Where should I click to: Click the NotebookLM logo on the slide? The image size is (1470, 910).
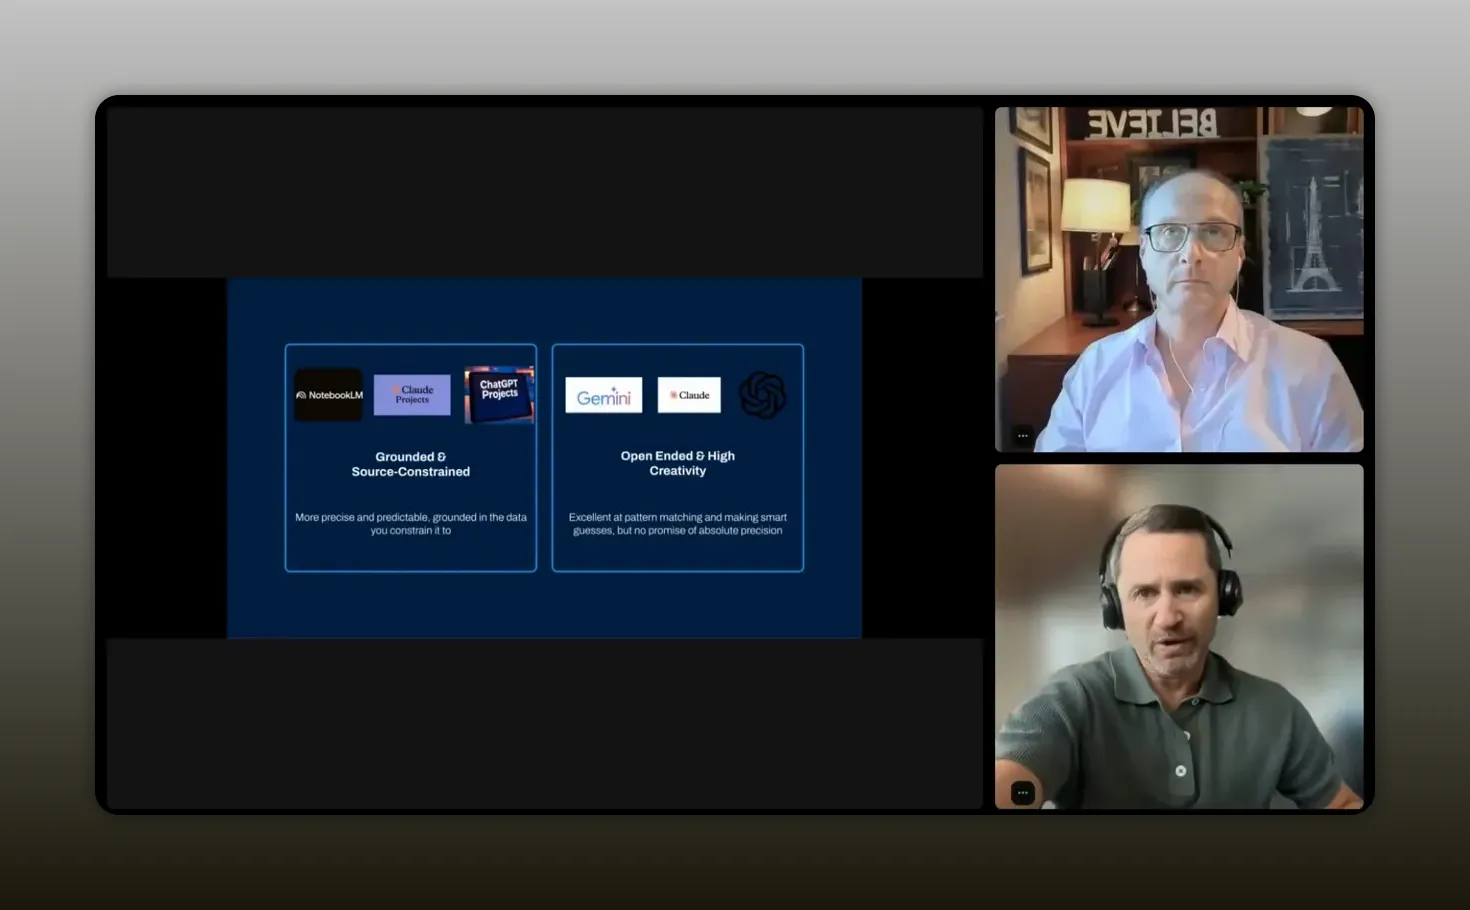coord(329,395)
